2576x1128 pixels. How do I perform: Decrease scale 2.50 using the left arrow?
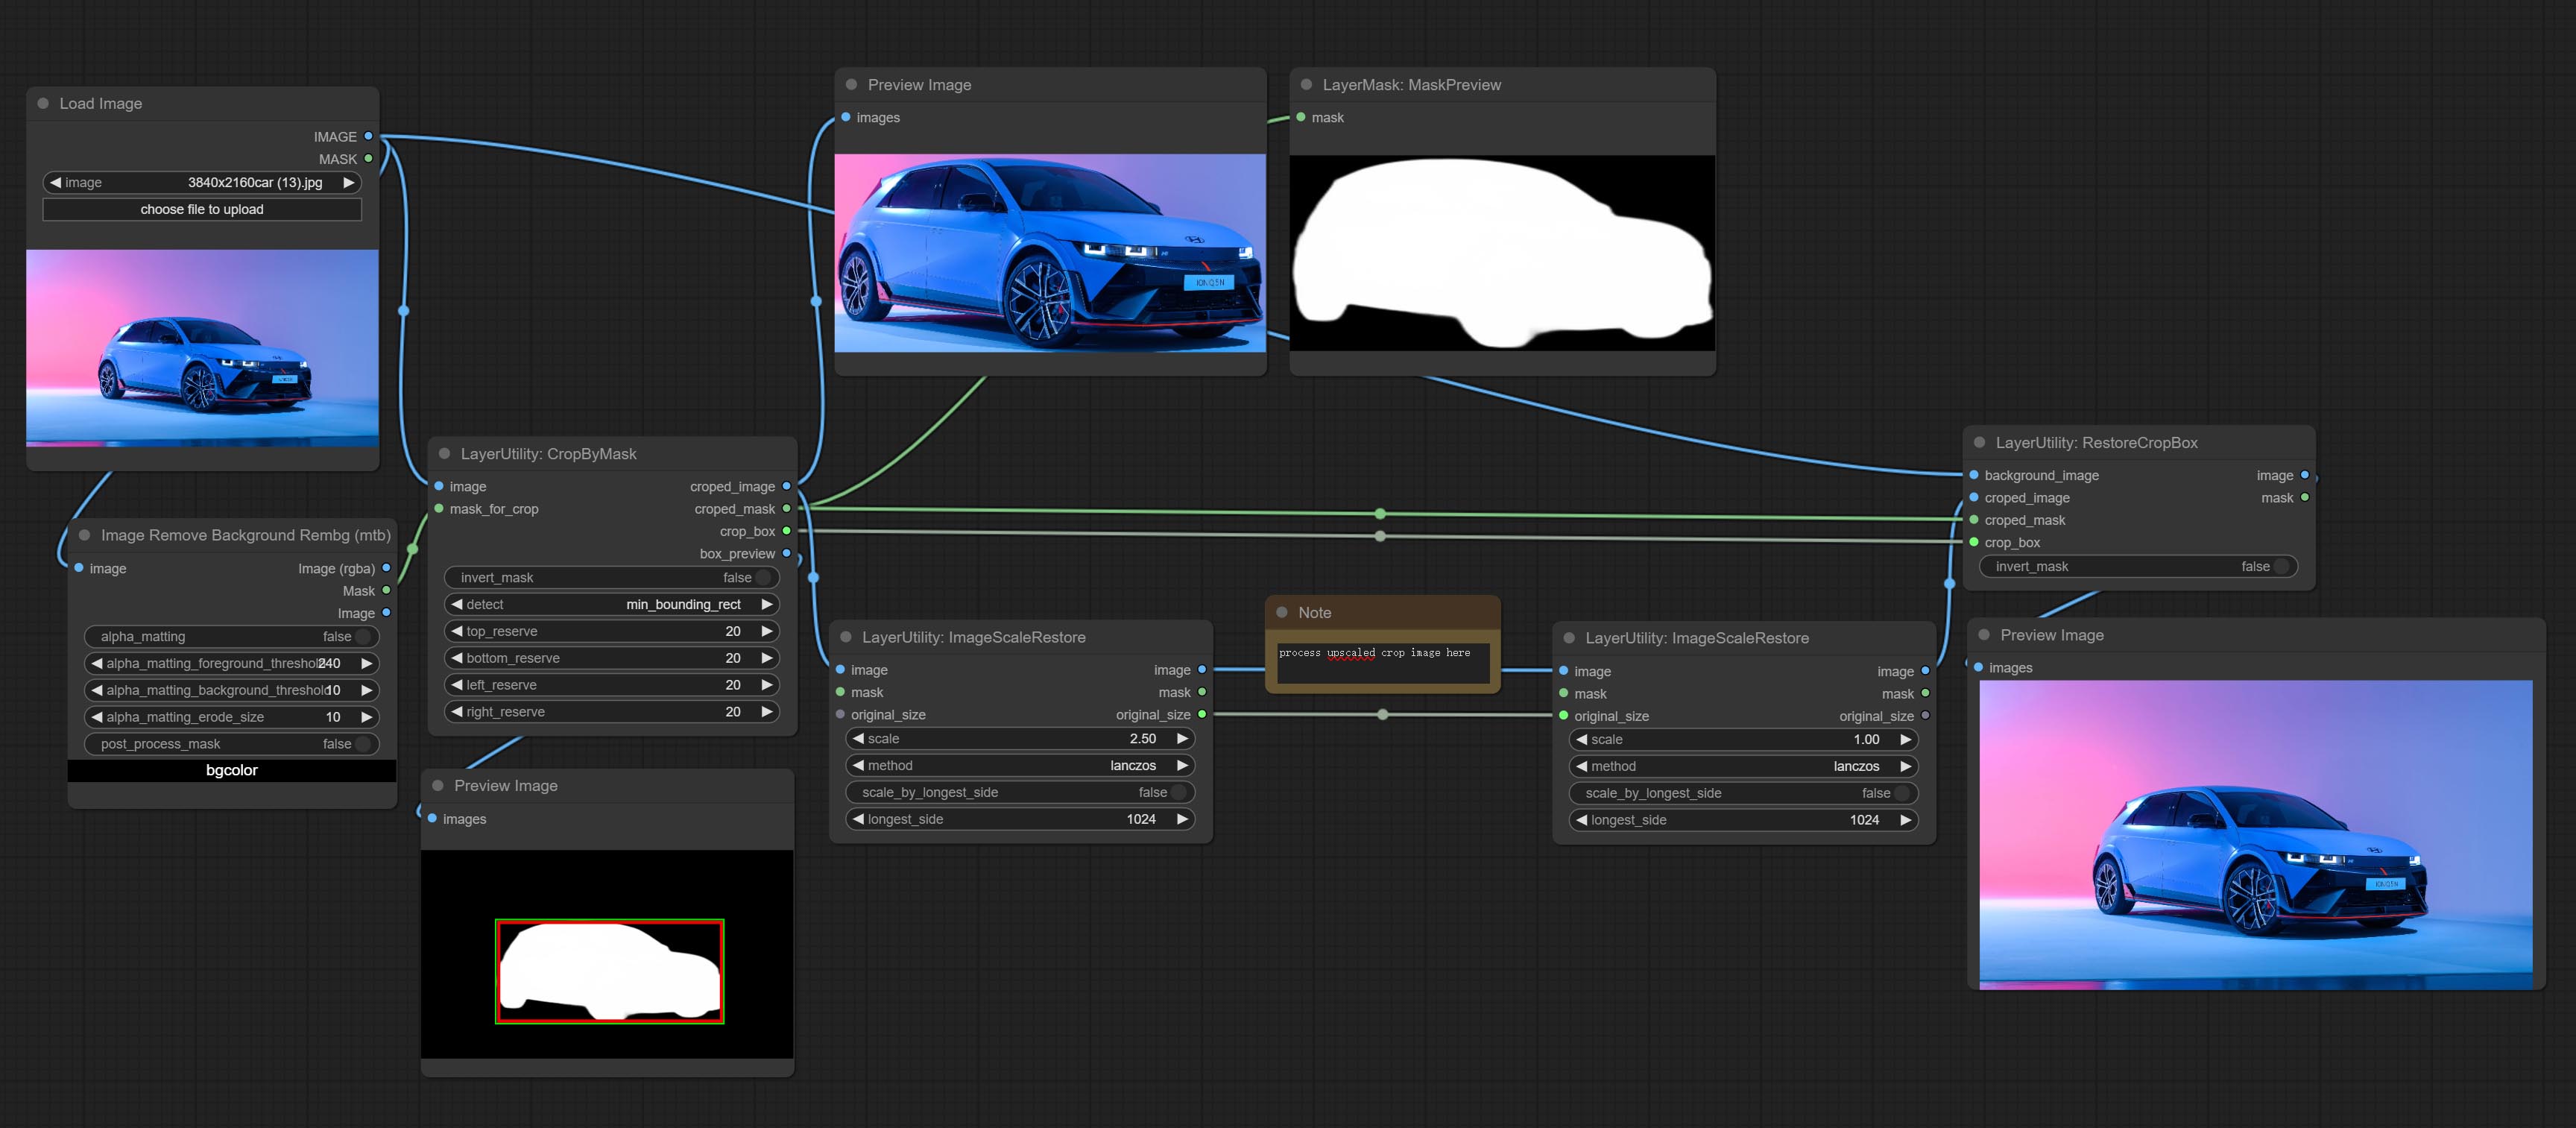point(858,739)
